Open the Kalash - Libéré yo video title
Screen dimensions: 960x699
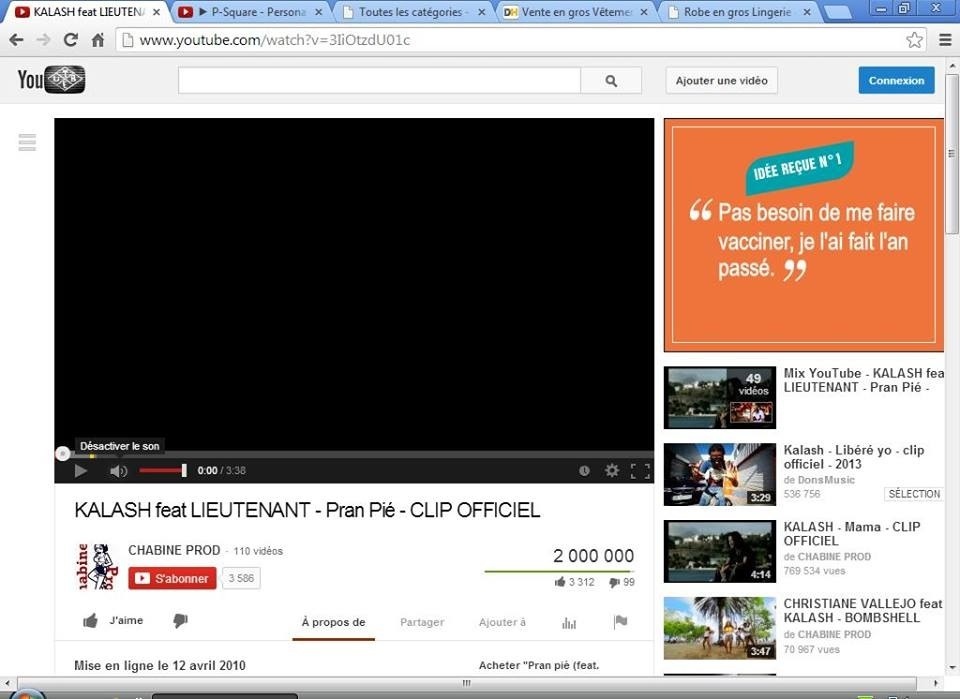click(x=854, y=457)
